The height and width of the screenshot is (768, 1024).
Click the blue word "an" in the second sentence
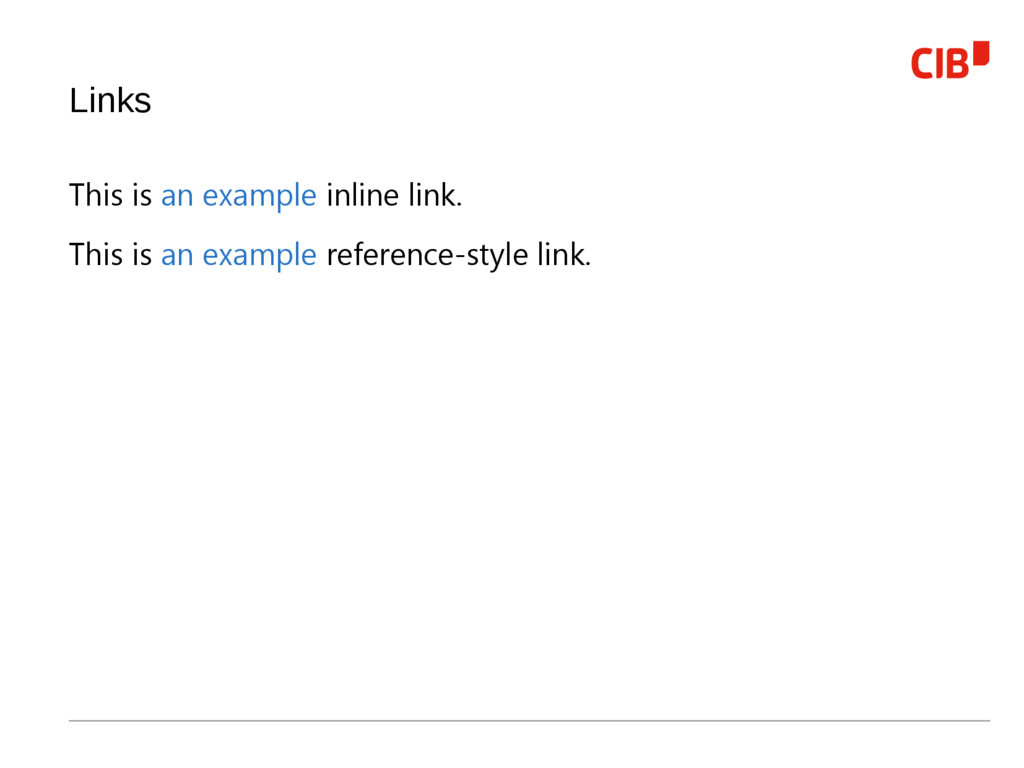point(177,256)
